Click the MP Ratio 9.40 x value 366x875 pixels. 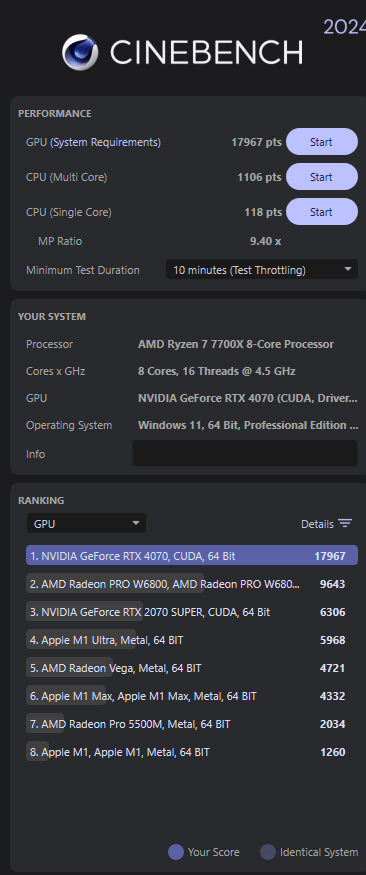coord(266,242)
